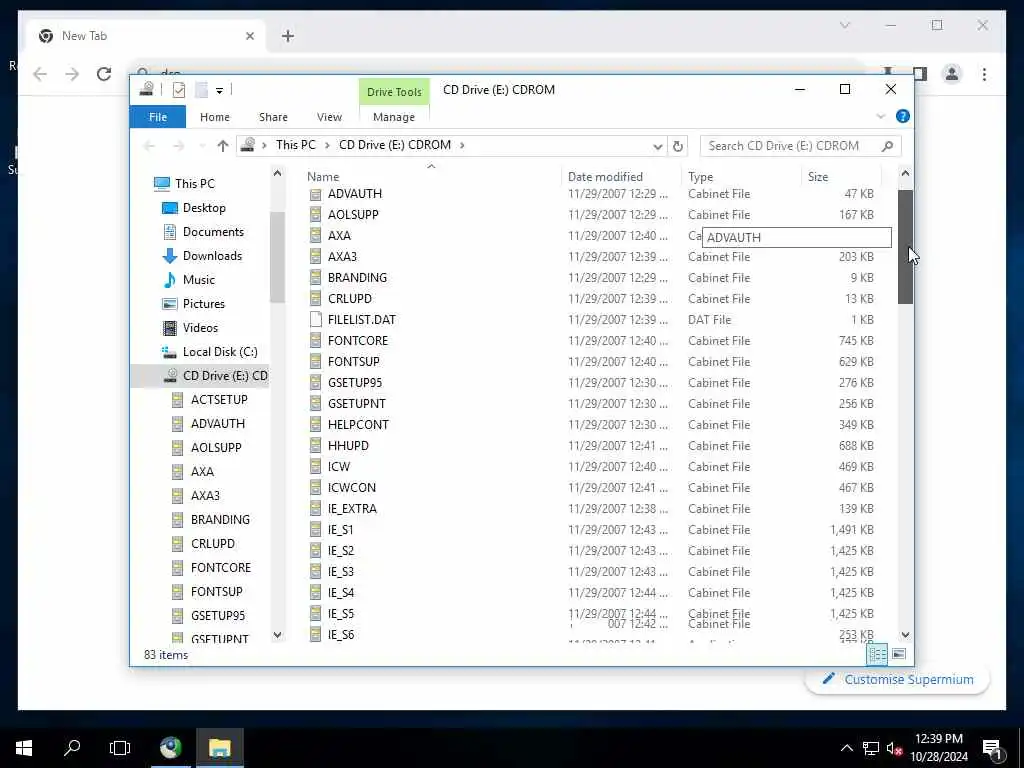Click the Drive Tools contextual tab header
The image size is (1024, 768).
pos(394,91)
